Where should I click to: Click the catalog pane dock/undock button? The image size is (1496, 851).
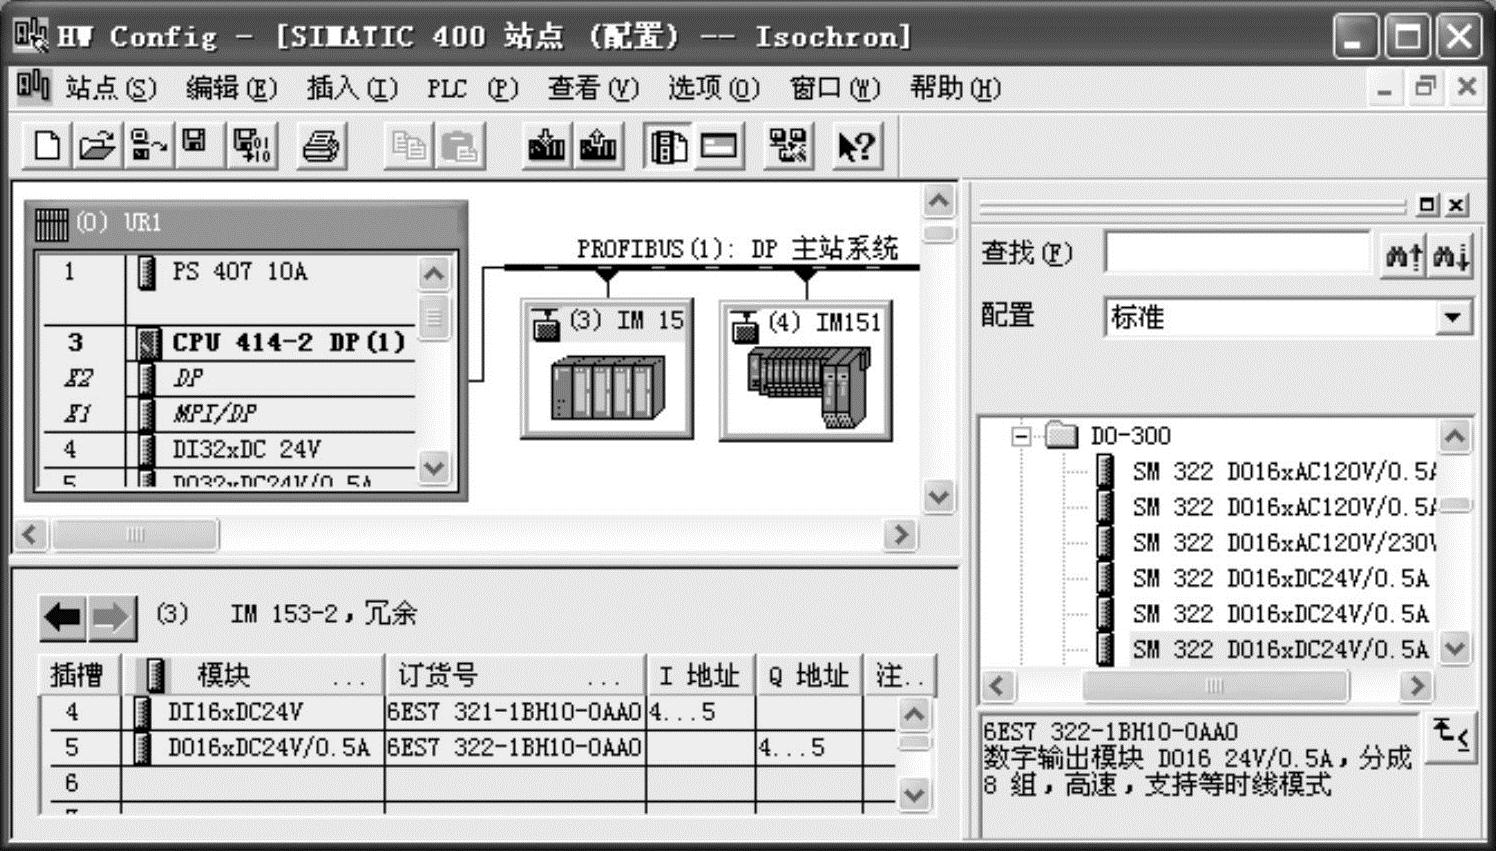click(x=1427, y=205)
